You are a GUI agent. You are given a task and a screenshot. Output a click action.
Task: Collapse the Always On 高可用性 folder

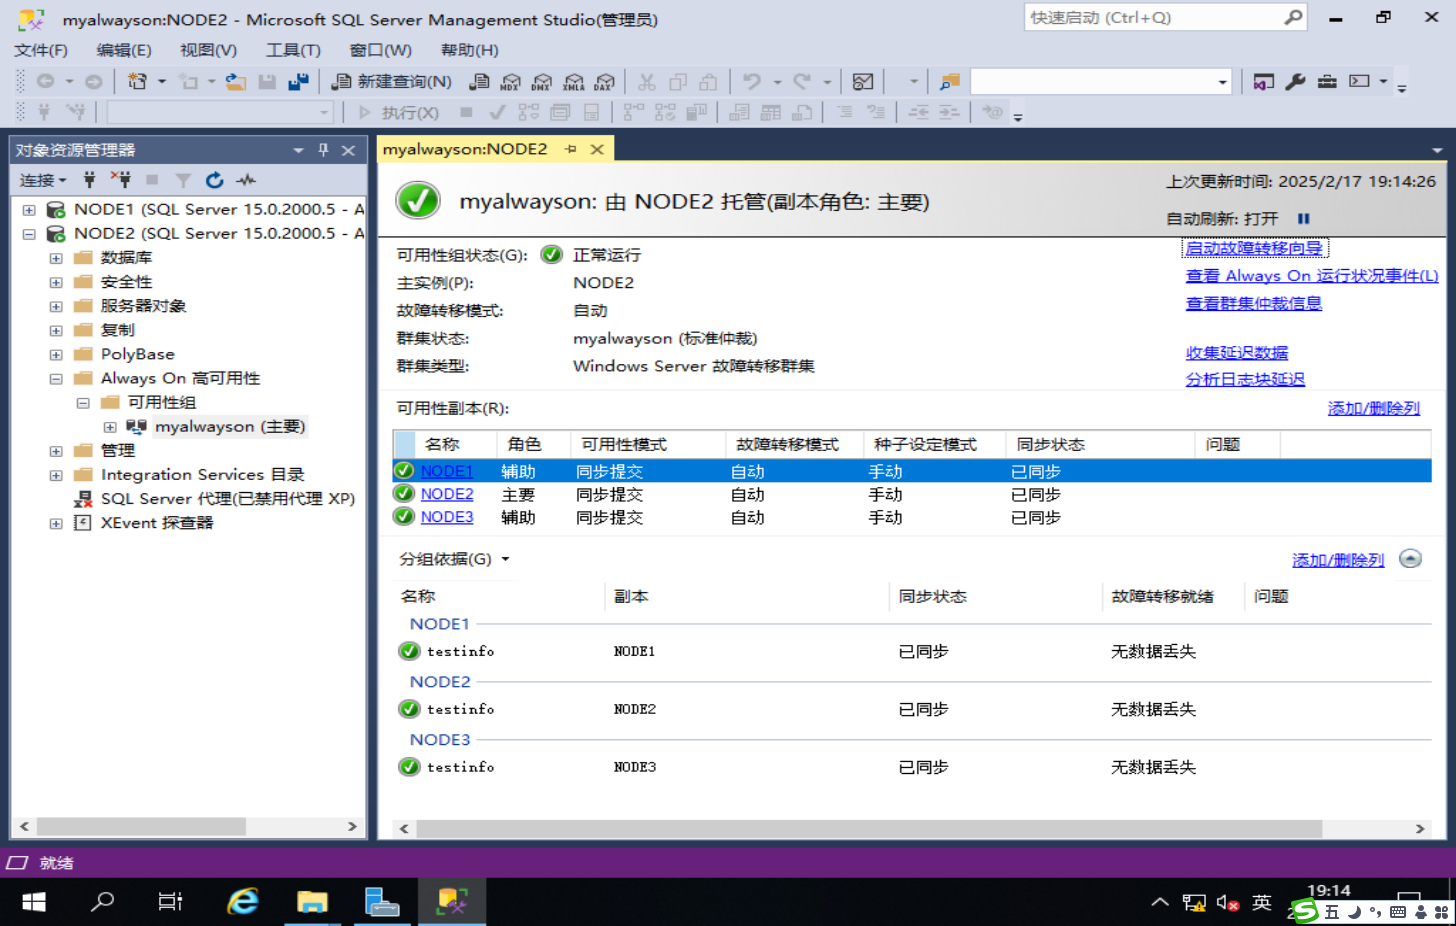[56, 379]
